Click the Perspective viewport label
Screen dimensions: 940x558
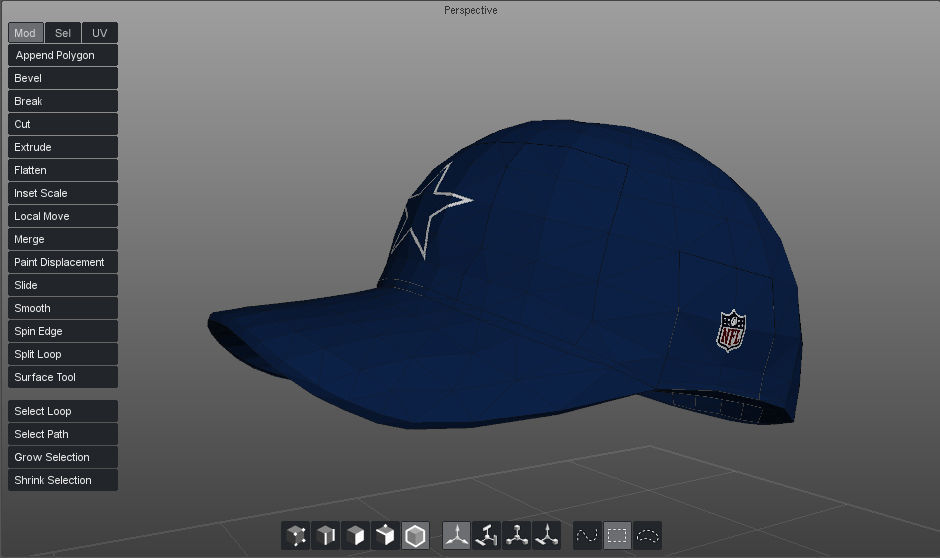pyautogui.click(x=471, y=10)
